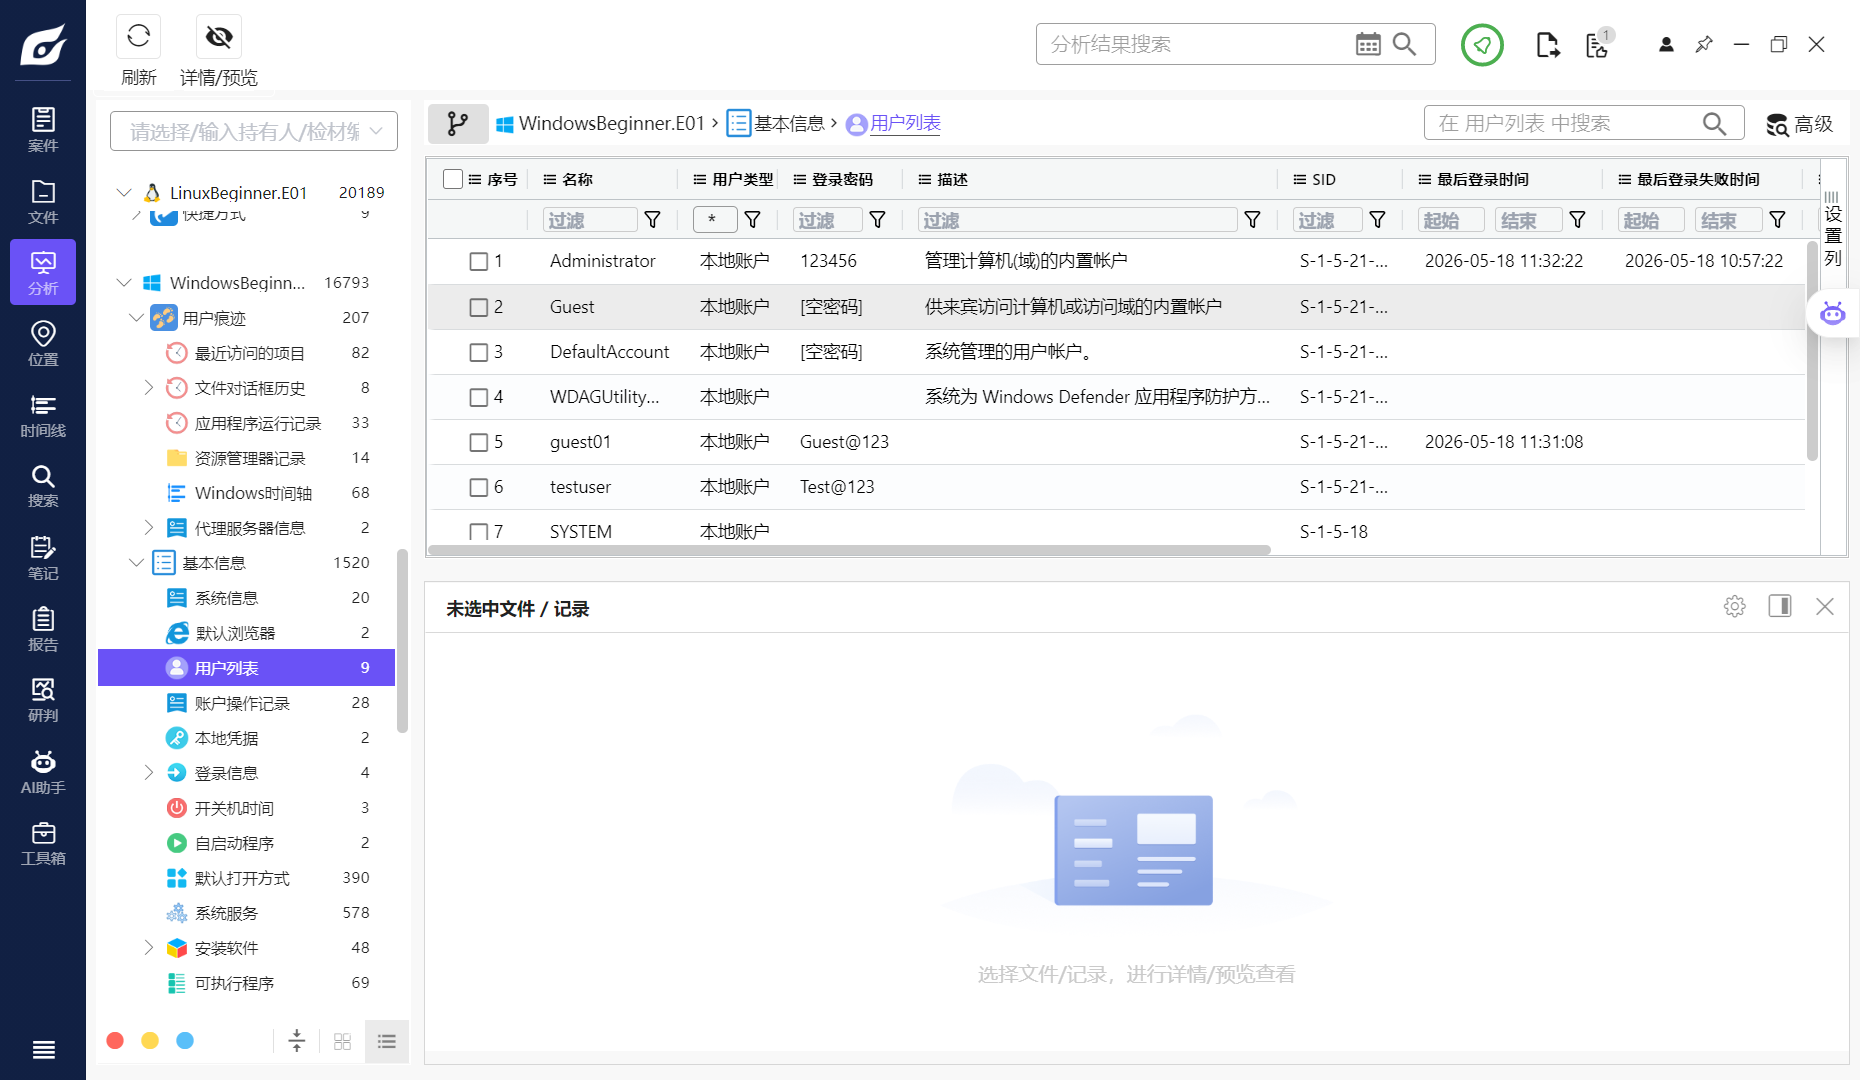1860x1080 pixels.
Task: Select 开关机时间 in the tree
Action: click(246, 808)
